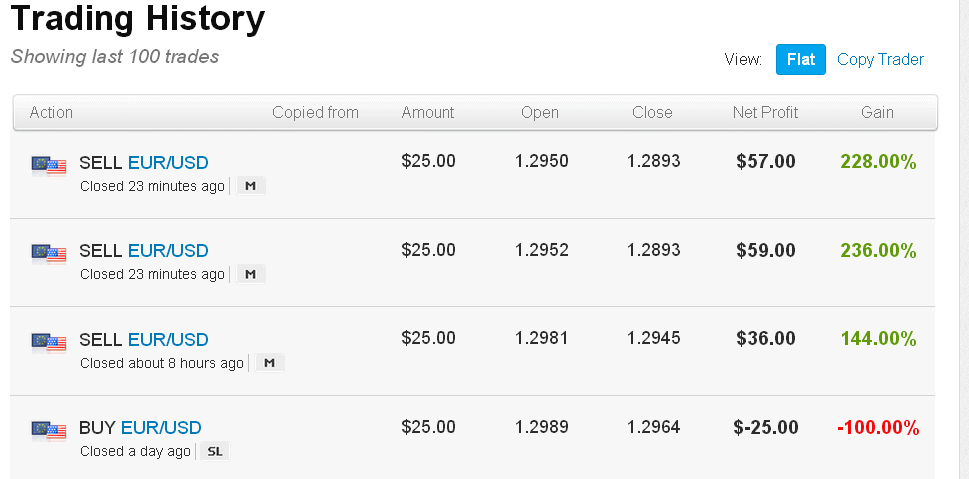Click the SL badge on the BUY trade
The image size is (969, 479).
214,451
